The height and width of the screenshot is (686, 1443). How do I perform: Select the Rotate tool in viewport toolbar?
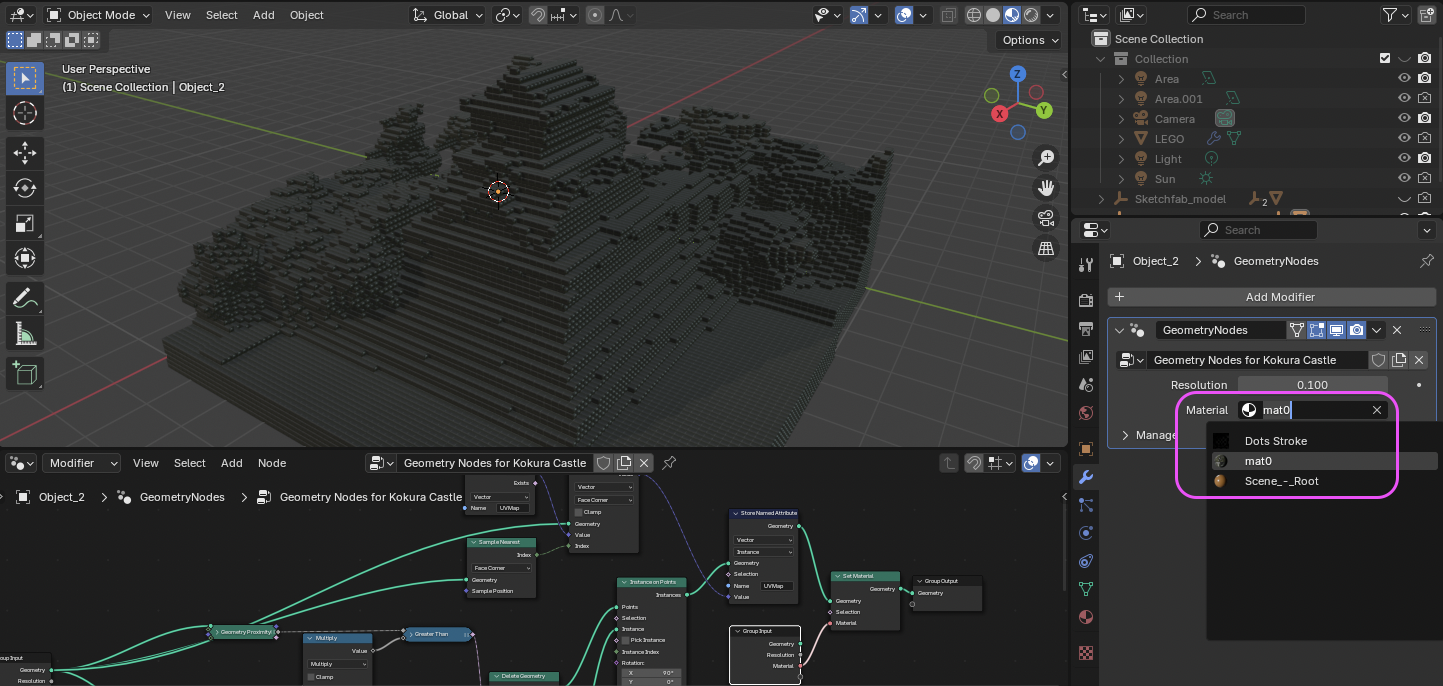[x=25, y=187]
